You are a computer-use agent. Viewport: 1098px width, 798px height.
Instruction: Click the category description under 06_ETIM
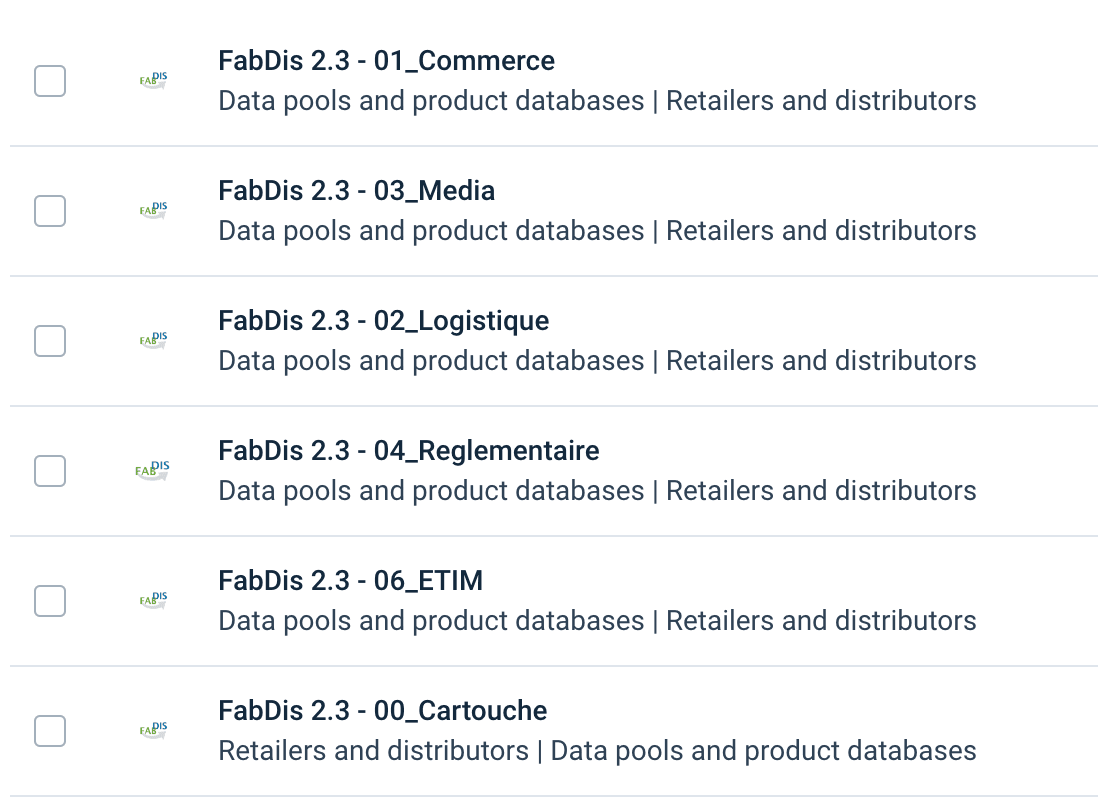click(597, 621)
